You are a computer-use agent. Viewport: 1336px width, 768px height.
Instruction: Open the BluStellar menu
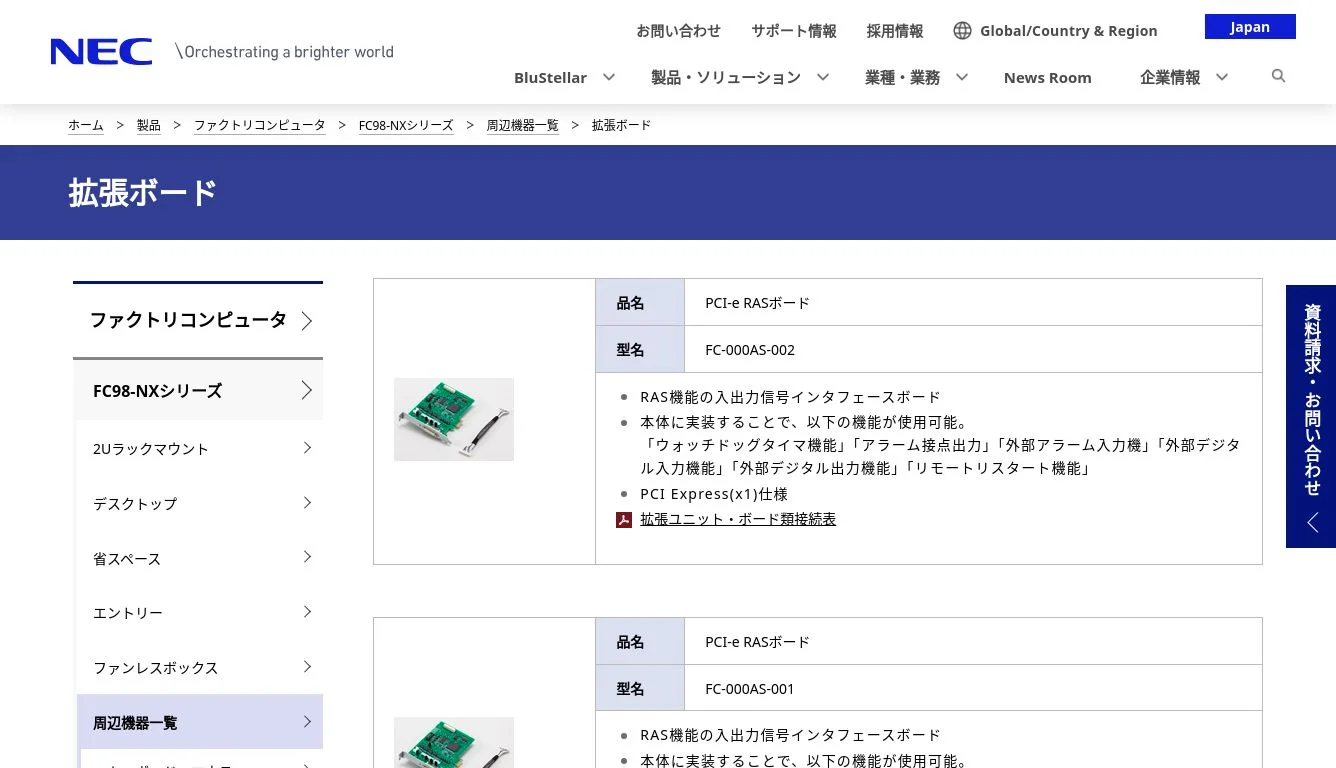pos(550,77)
